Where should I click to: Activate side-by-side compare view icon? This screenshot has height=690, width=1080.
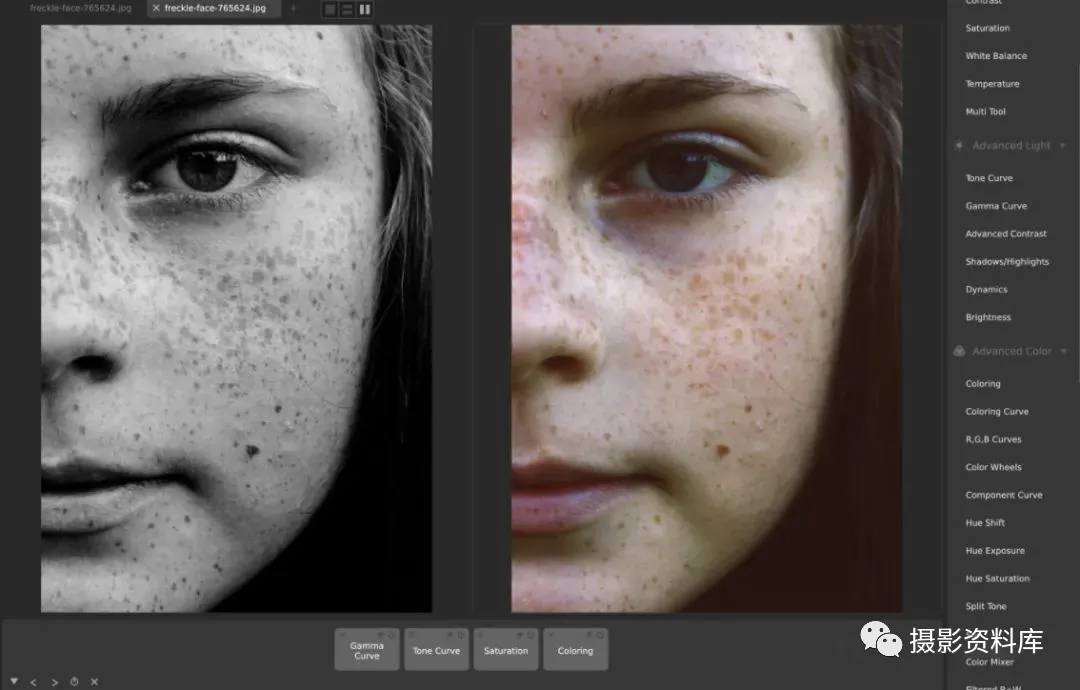[x=365, y=10]
